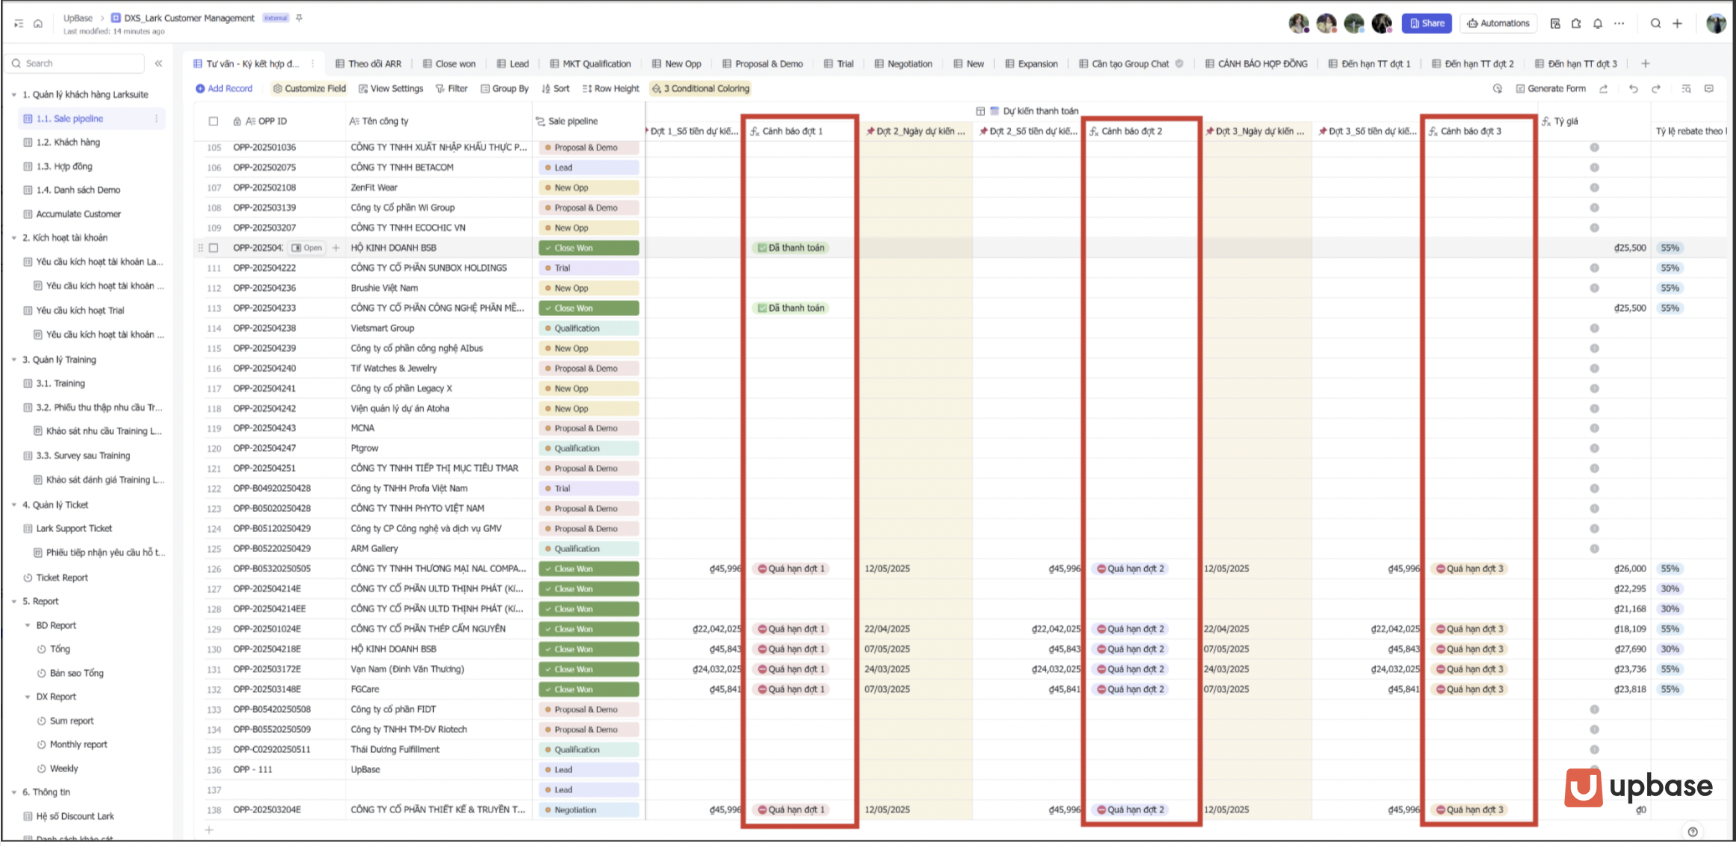Click the sidebar Search field
1736x846 pixels.
(x=76, y=63)
